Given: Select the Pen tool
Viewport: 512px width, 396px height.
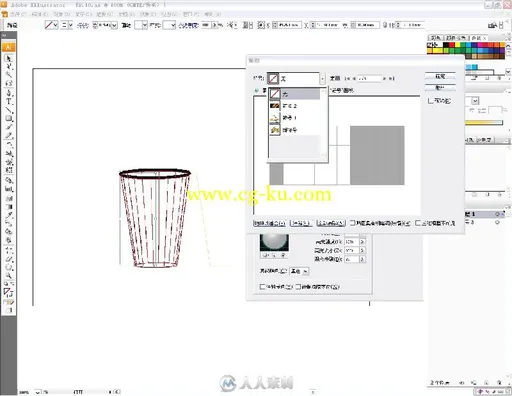Looking at the screenshot, I should (8, 93).
